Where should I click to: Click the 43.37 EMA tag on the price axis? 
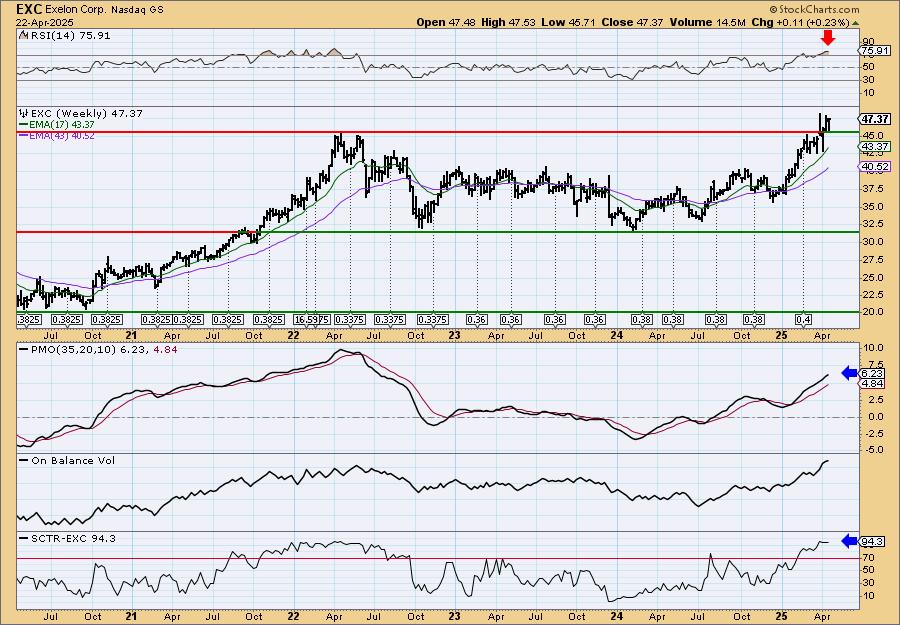pyautogui.click(x=874, y=147)
